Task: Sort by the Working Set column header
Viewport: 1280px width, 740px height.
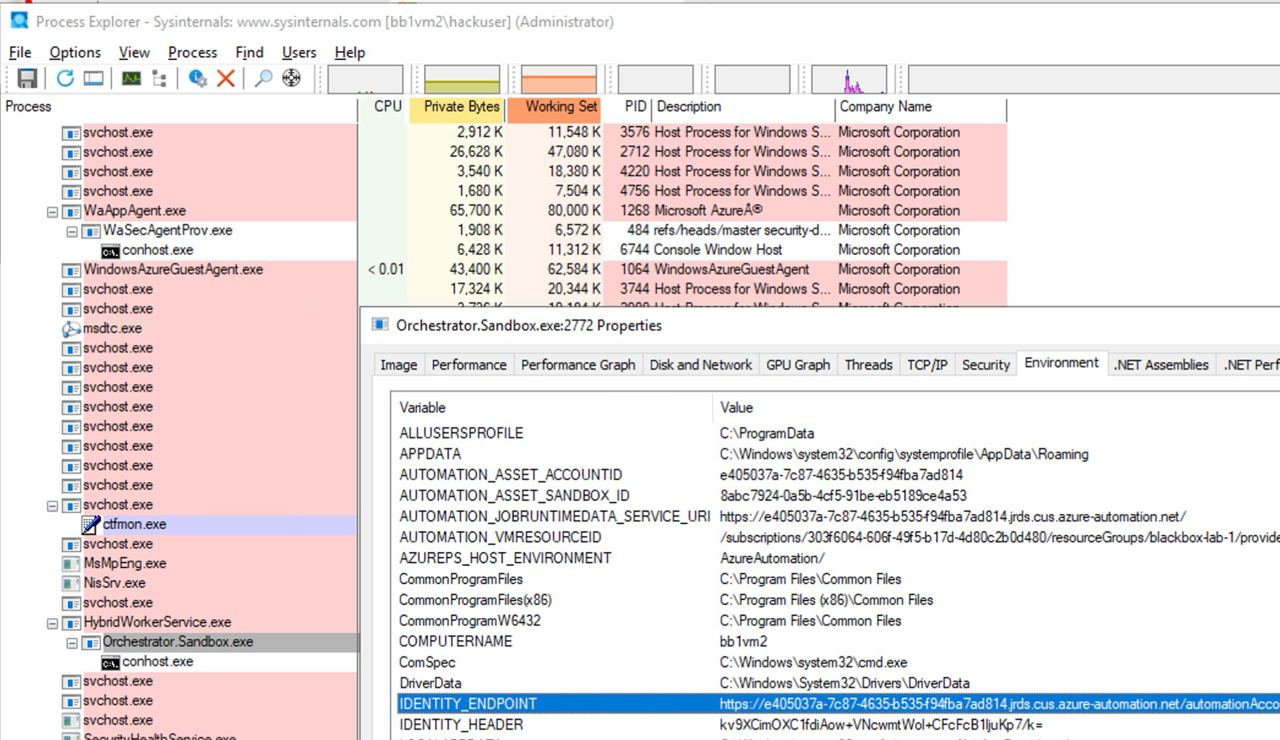Action: pyautogui.click(x=561, y=107)
